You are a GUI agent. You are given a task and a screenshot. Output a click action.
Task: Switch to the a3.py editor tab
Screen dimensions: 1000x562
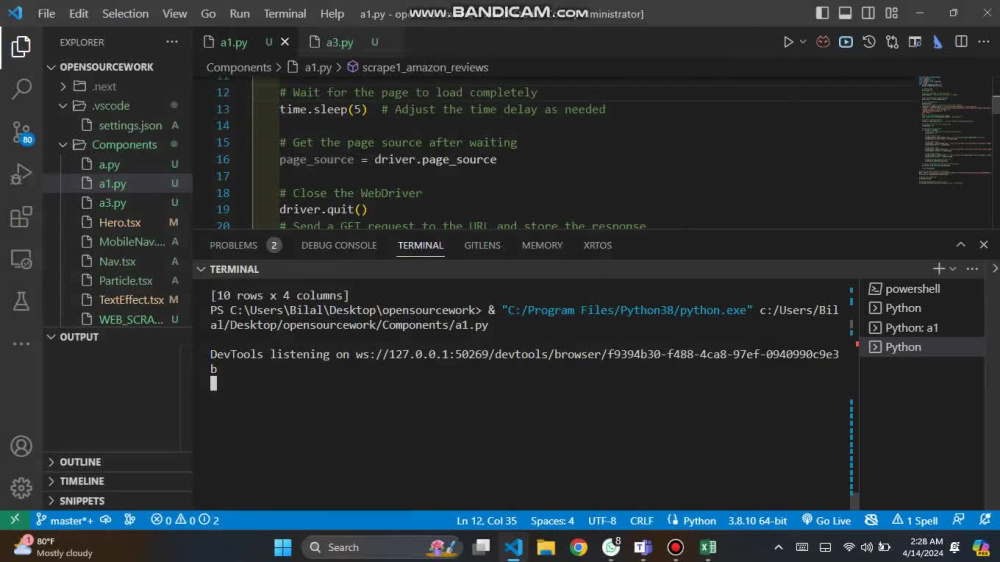[339, 42]
